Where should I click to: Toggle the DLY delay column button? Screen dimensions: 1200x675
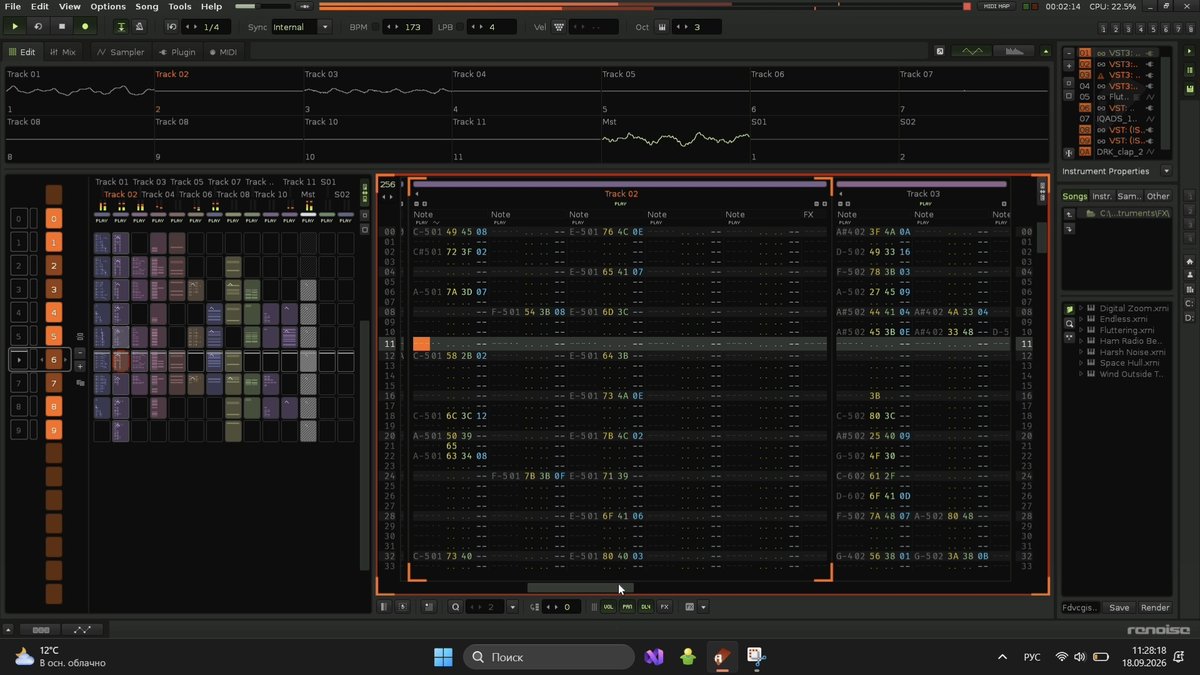(646, 607)
